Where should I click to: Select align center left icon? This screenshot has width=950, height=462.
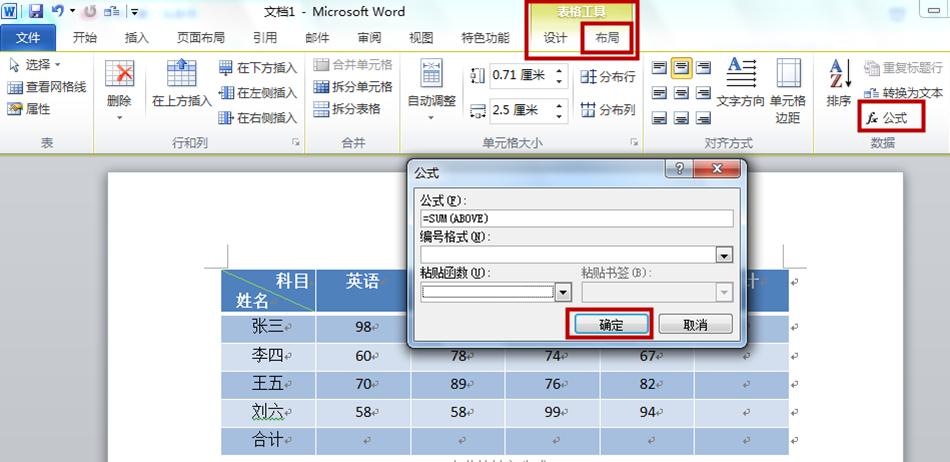tap(659, 93)
